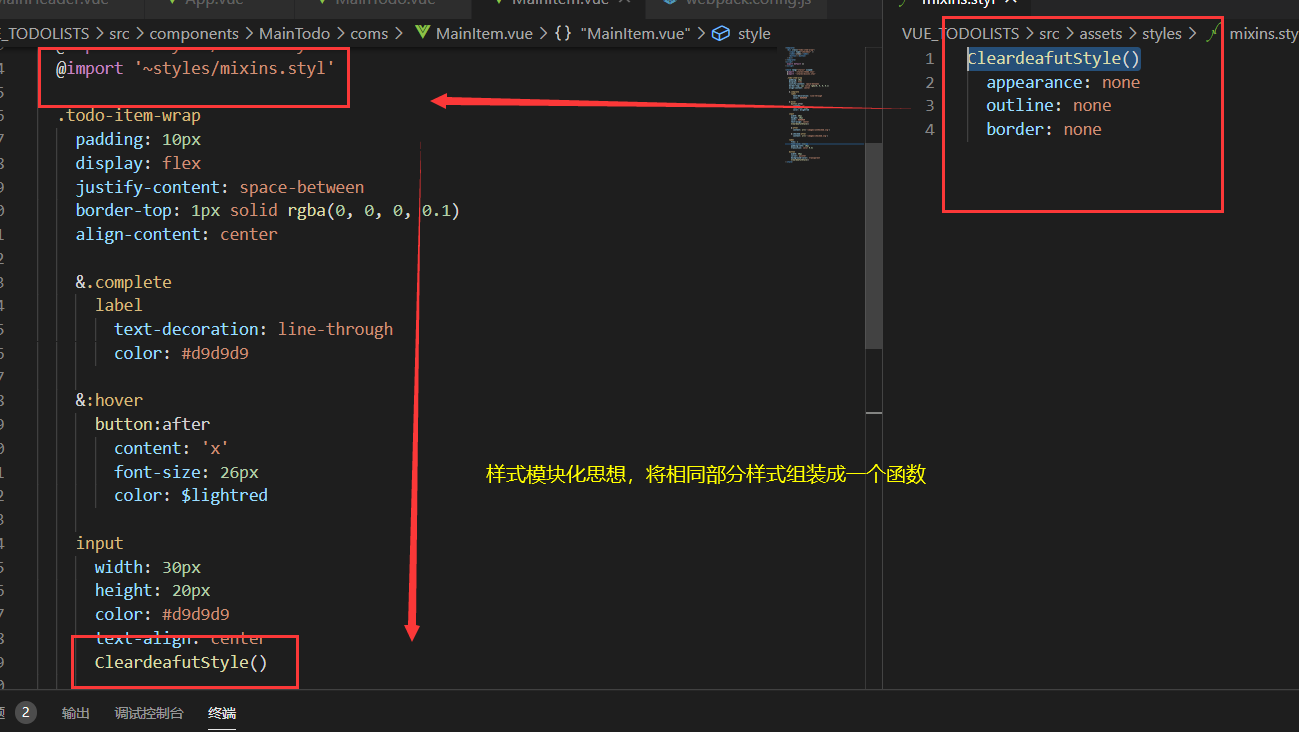Click line number 1 in mixins.styl gutter

930,58
